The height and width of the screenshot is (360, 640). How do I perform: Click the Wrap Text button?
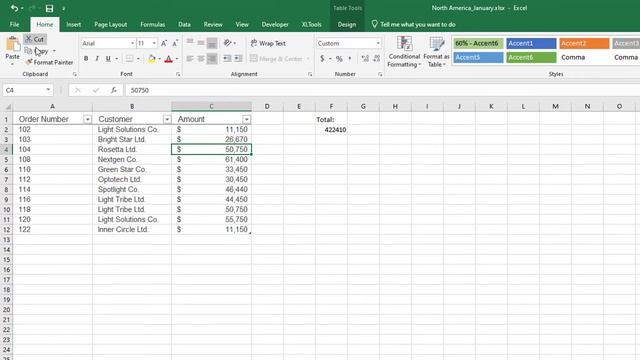click(268, 43)
